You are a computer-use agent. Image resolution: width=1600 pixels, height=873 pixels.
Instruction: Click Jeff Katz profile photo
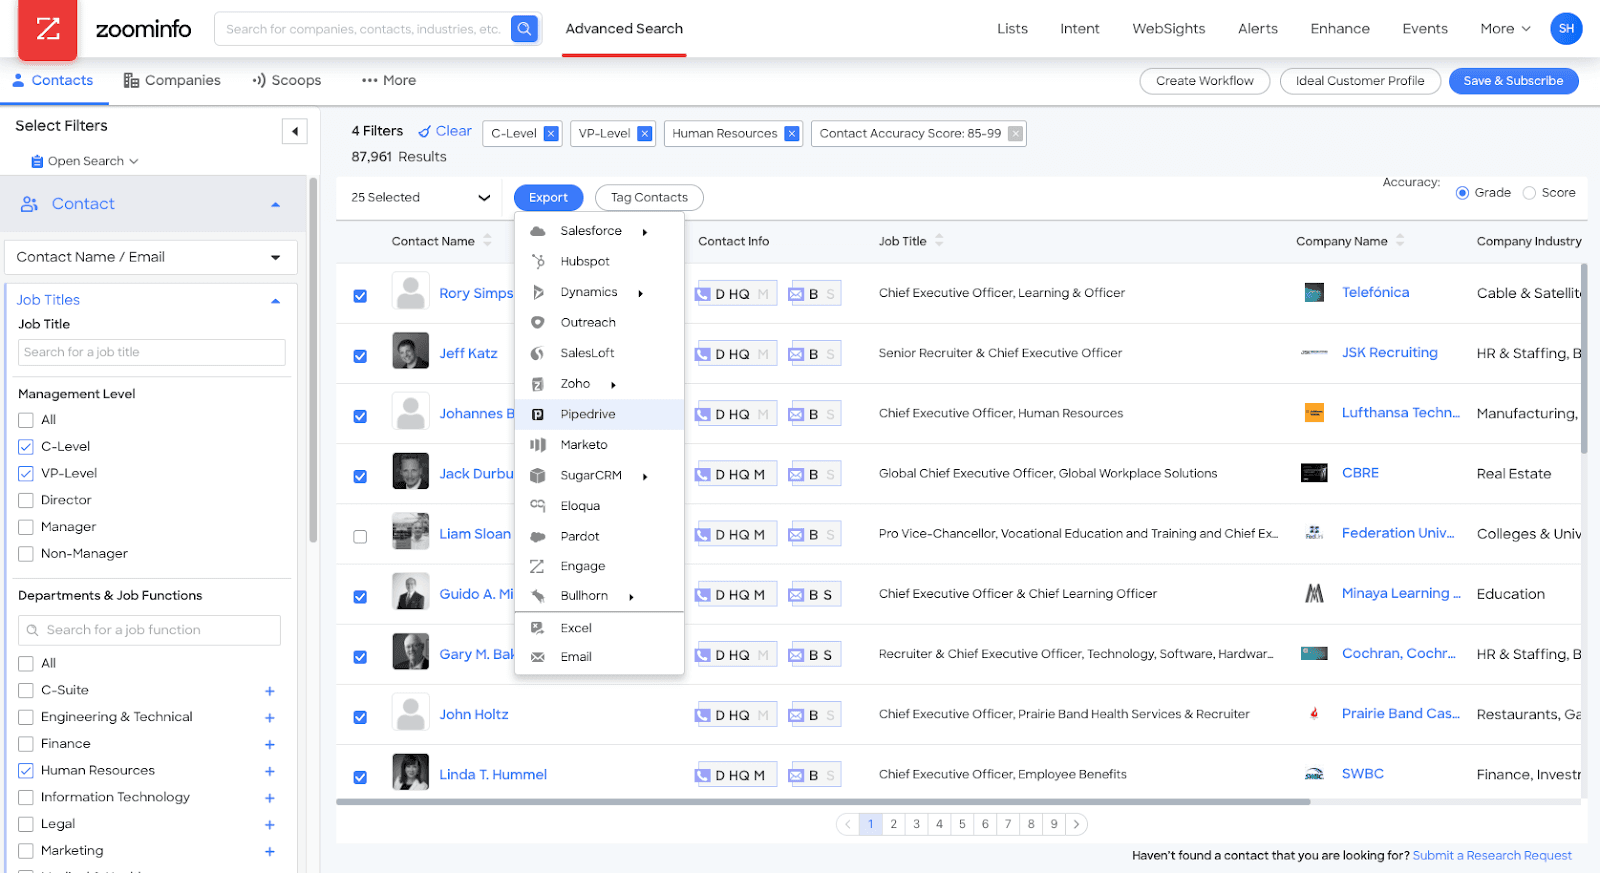coord(410,351)
